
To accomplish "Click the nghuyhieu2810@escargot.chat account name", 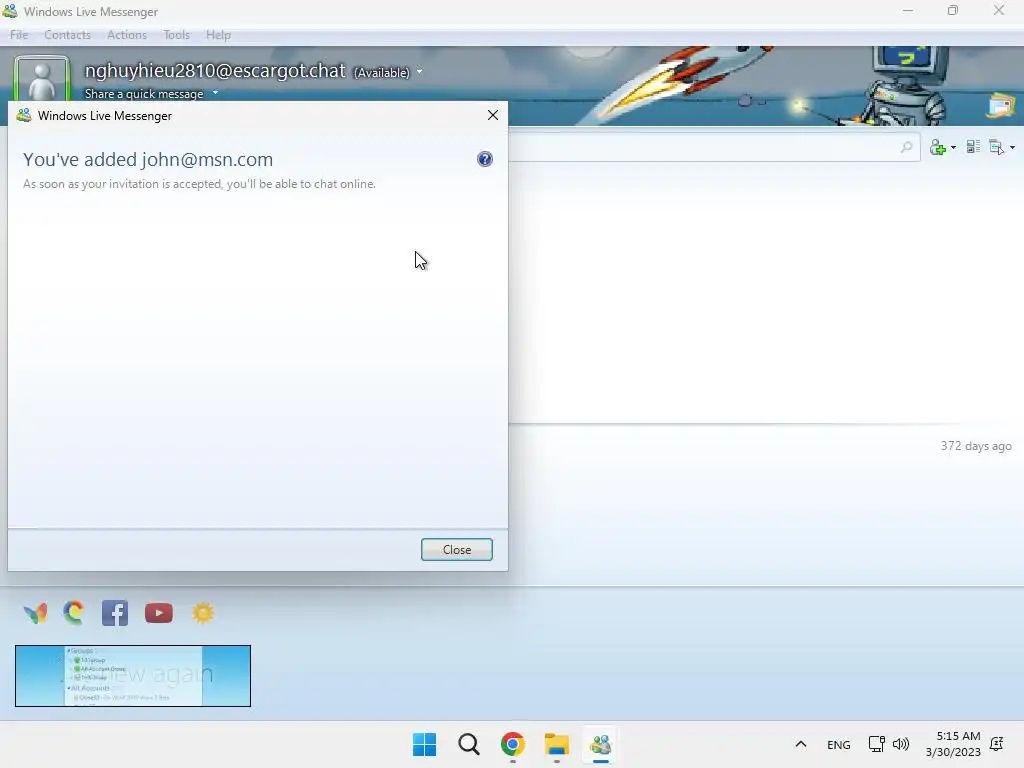I will click(215, 70).
